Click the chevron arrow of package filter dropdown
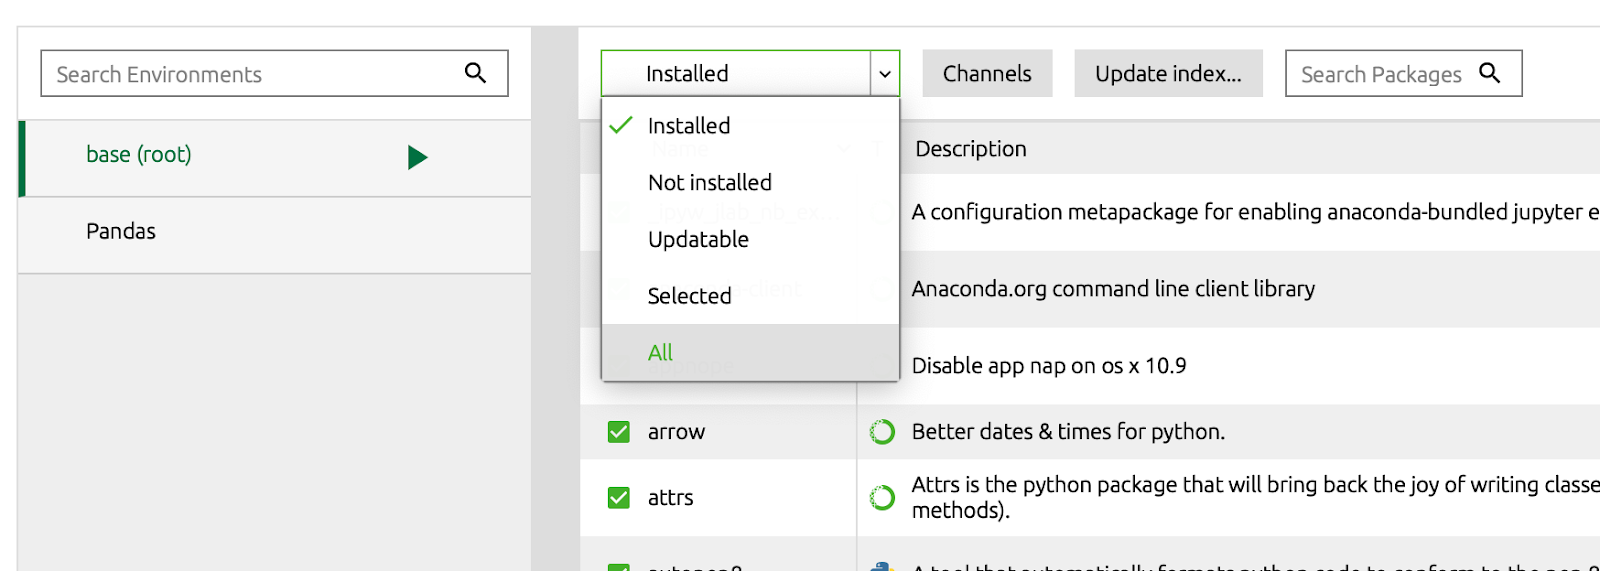Viewport: 1600px width, 571px height. 884,74
